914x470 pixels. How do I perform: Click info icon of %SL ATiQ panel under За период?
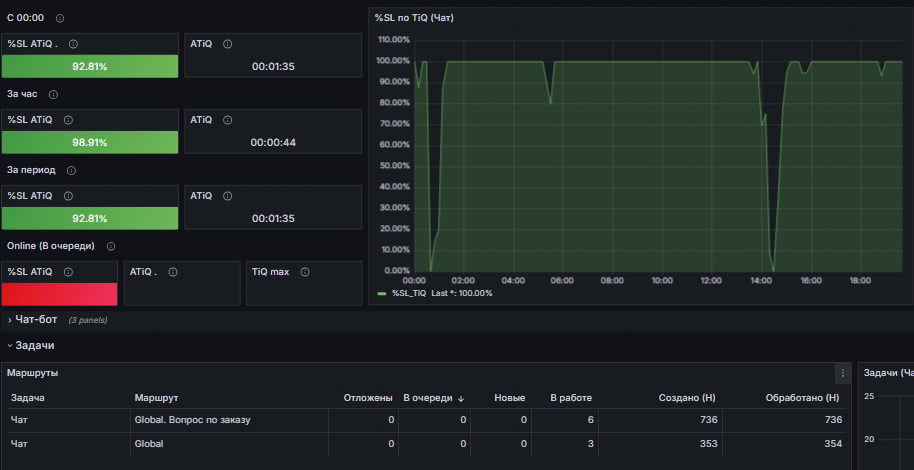pyautogui.click(x=68, y=196)
